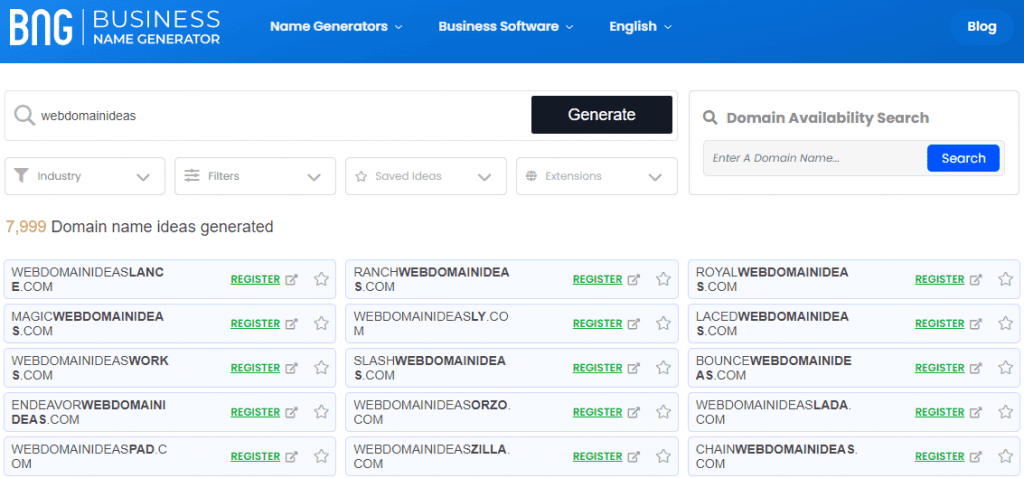The width and height of the screenshot is (1024, 478).
Task: Click the magnifier icon in name search box
Action: tap(24, 115)
